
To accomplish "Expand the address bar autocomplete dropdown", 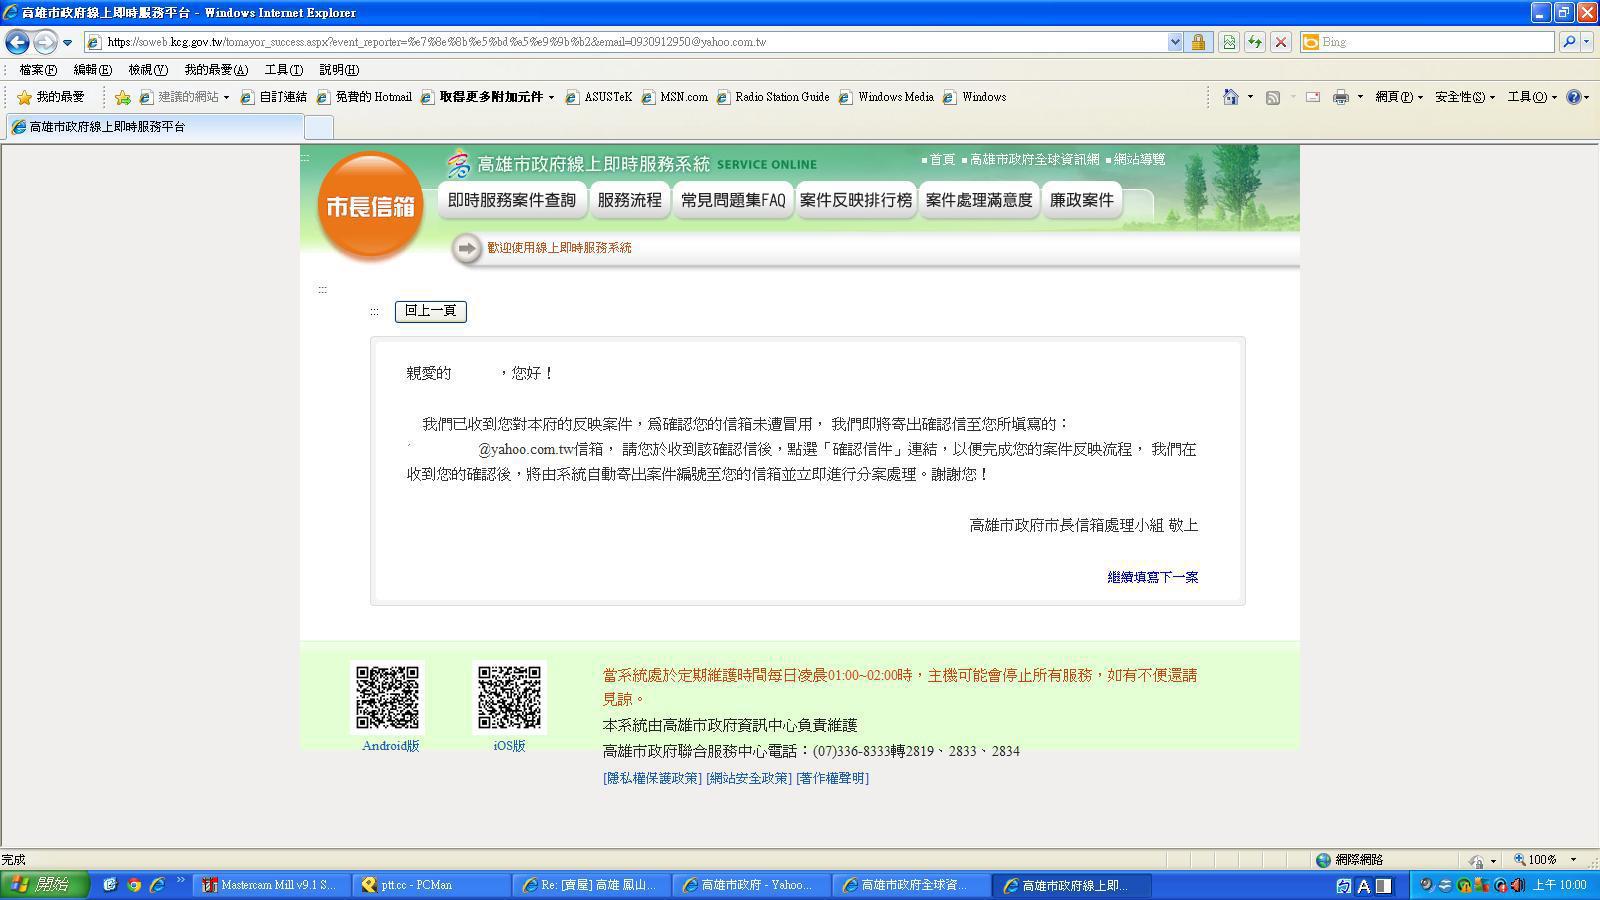I will [1175, 42].
